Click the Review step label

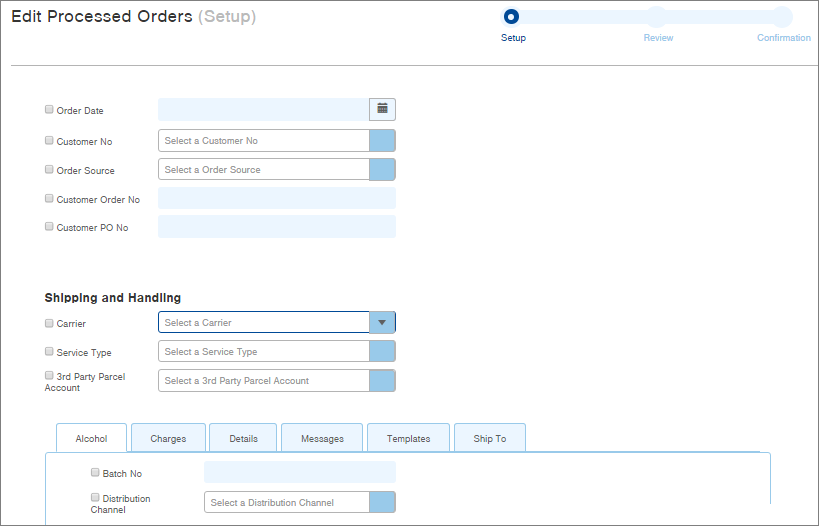[x=658, y=38]
